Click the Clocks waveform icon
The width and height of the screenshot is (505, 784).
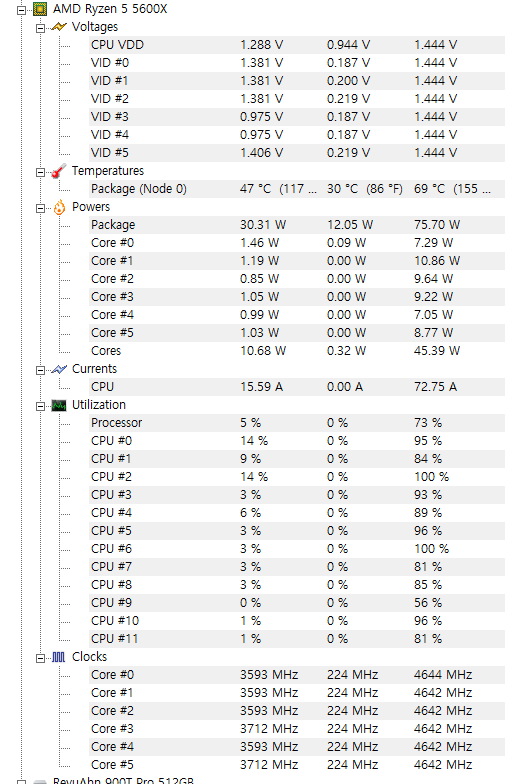tap(59, 657)
